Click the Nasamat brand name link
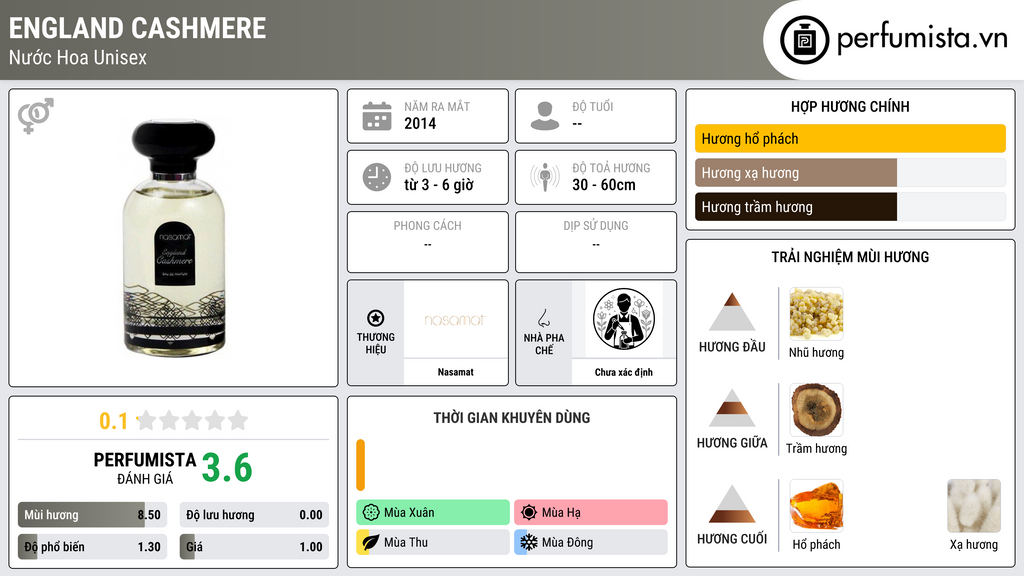1024x576 pixels. coord(455,372)
